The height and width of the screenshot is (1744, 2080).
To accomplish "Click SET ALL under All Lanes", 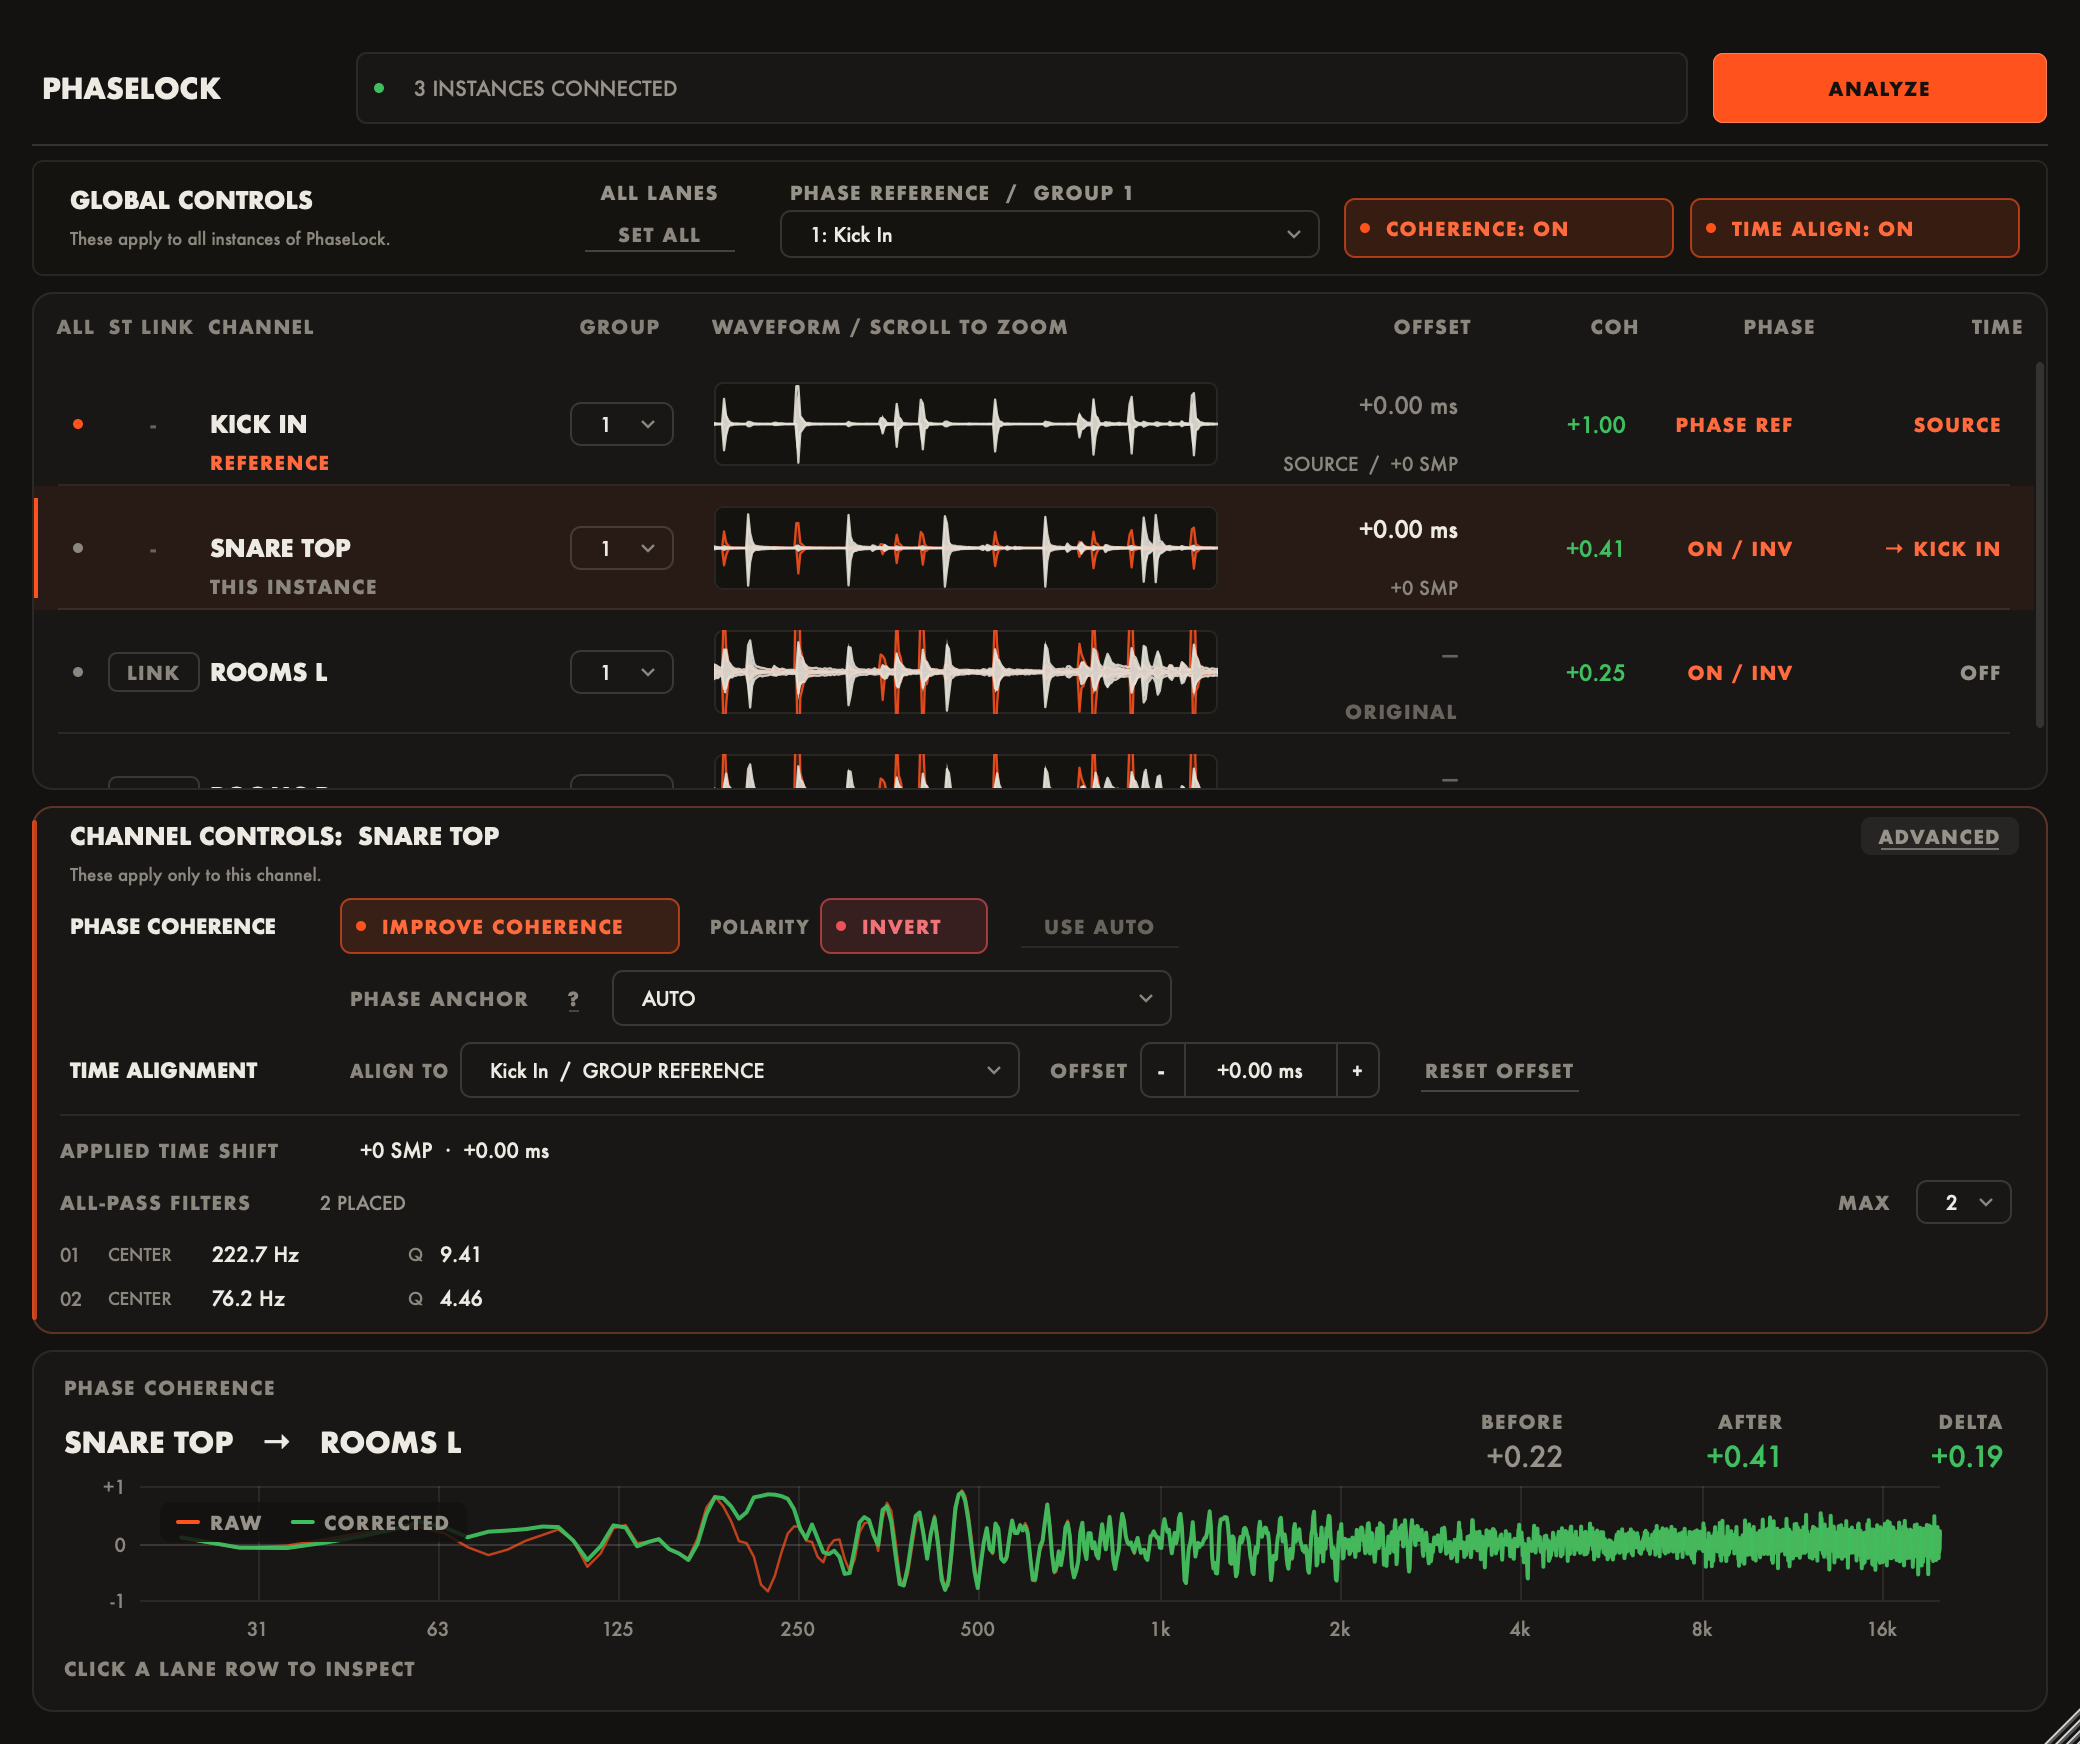I will point(659,235).
